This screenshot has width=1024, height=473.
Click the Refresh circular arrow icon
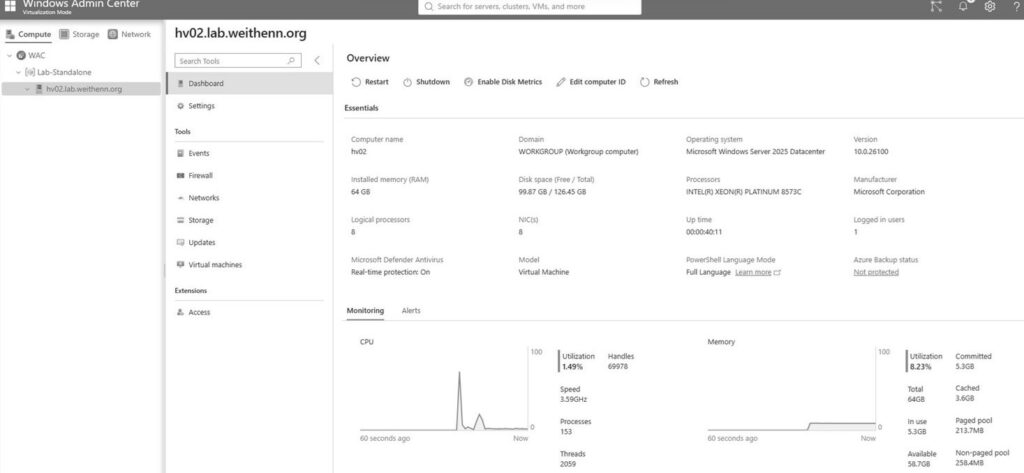tap(645, 82)
